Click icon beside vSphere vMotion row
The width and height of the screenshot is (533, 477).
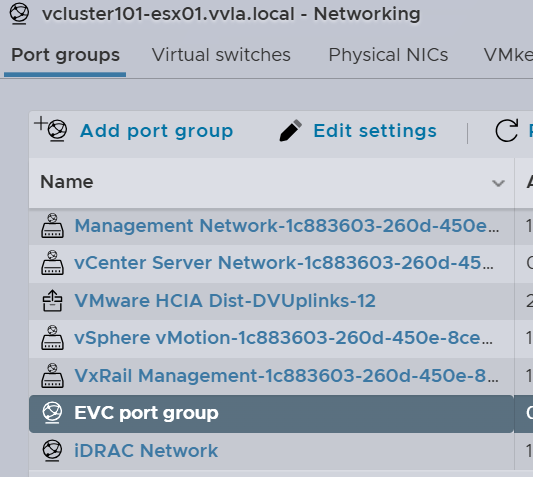click(52, 338)
